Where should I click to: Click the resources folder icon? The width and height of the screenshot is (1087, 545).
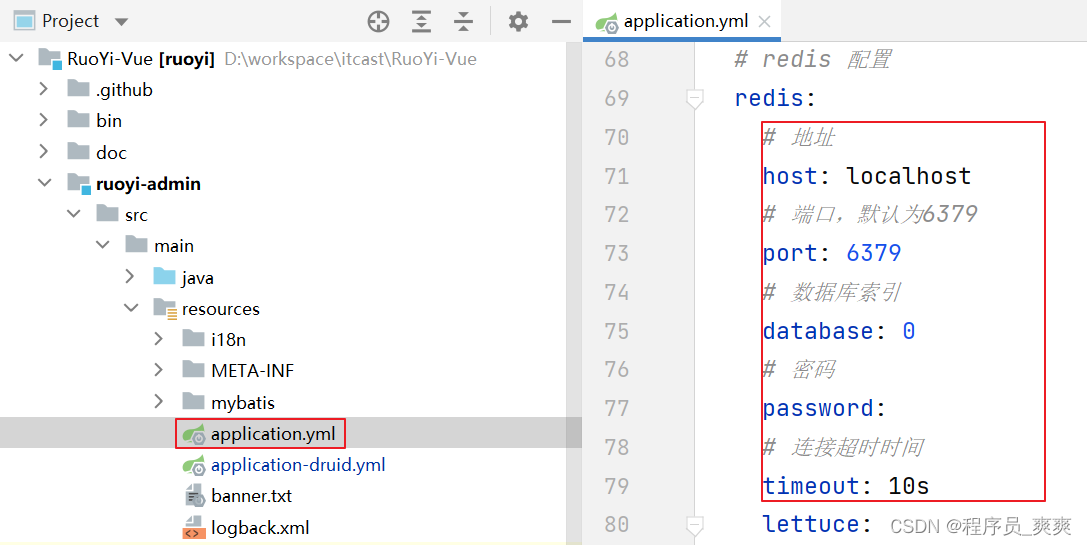(x=165, y=309)
